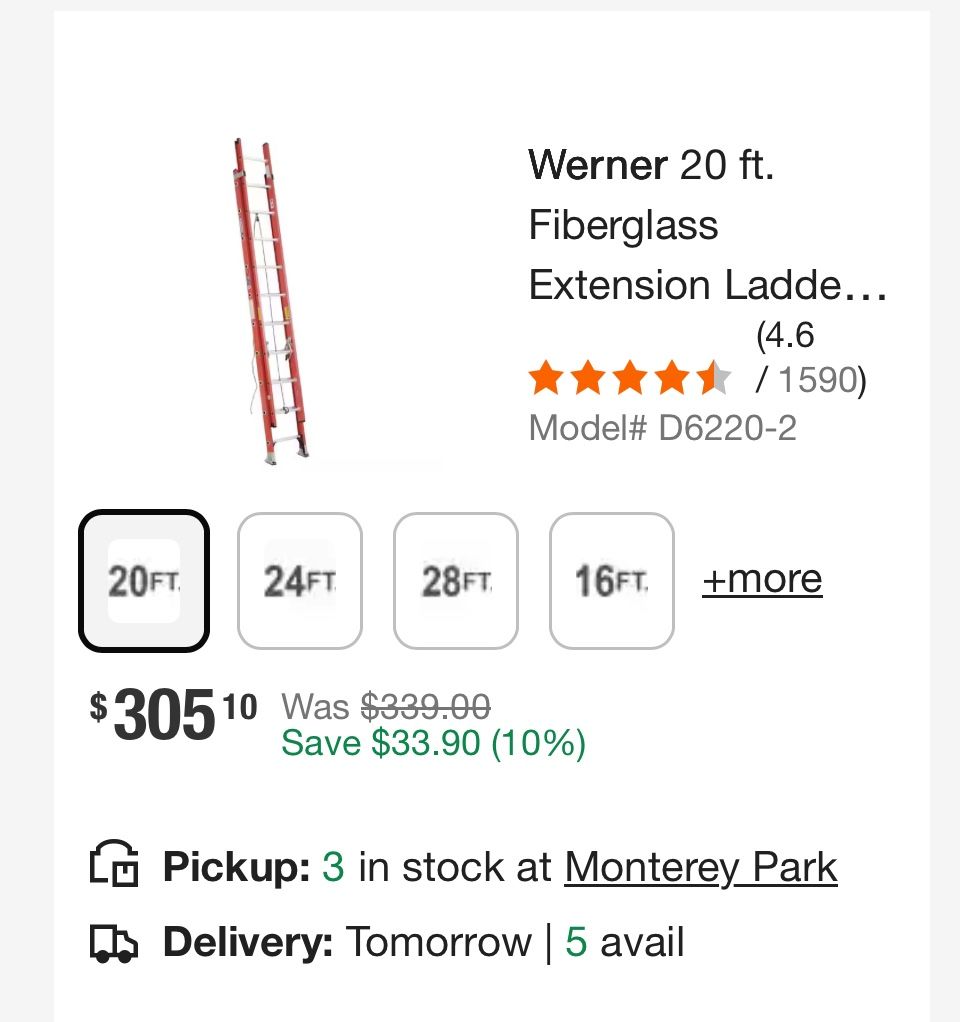This screenshot has width=960, height=1022.
Task: Open the 1590 reviews count
Action: 812,380
